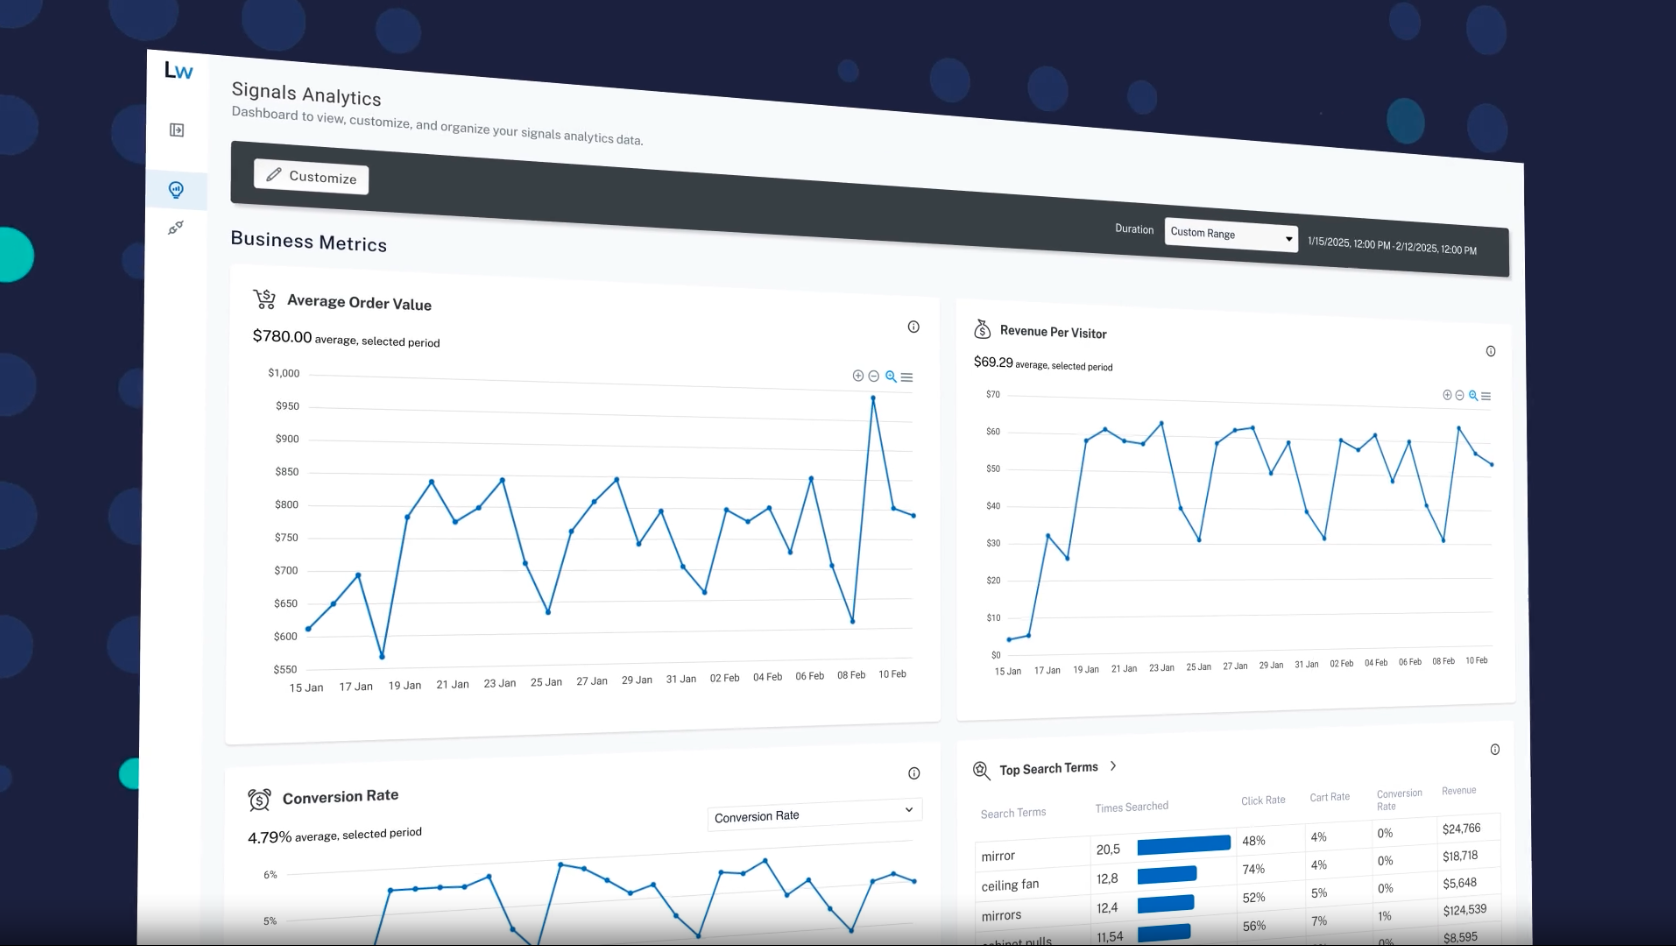This screenshot has width=1676, height=946.
Task: Open the hamburger menu on the Revenue Per Visitor chart
Action: pos(1487,395)
